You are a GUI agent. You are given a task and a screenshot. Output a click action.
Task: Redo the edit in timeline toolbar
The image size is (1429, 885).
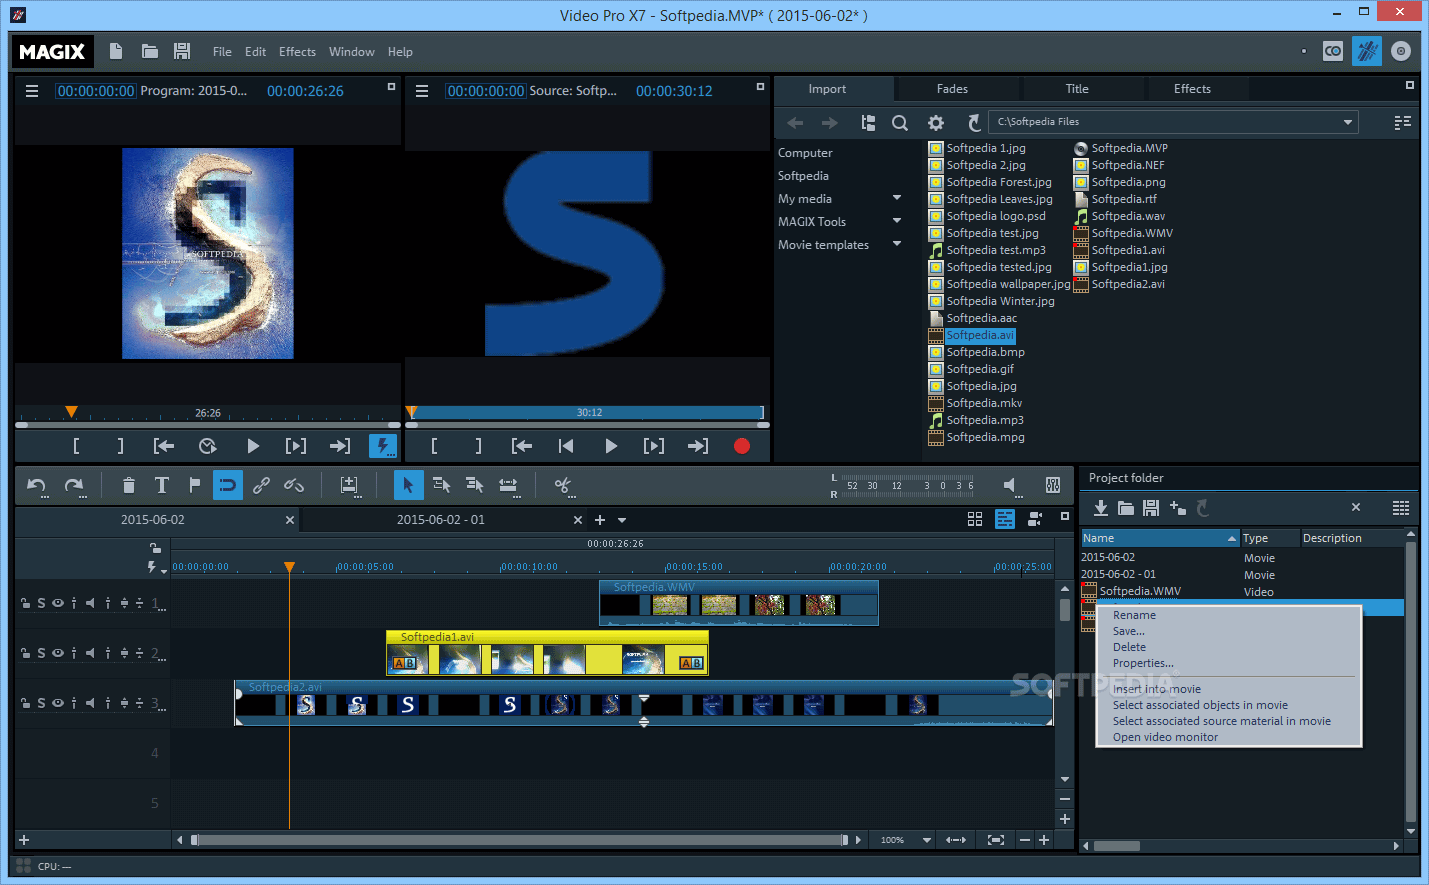pyautogui.click(x=74, y=485)
